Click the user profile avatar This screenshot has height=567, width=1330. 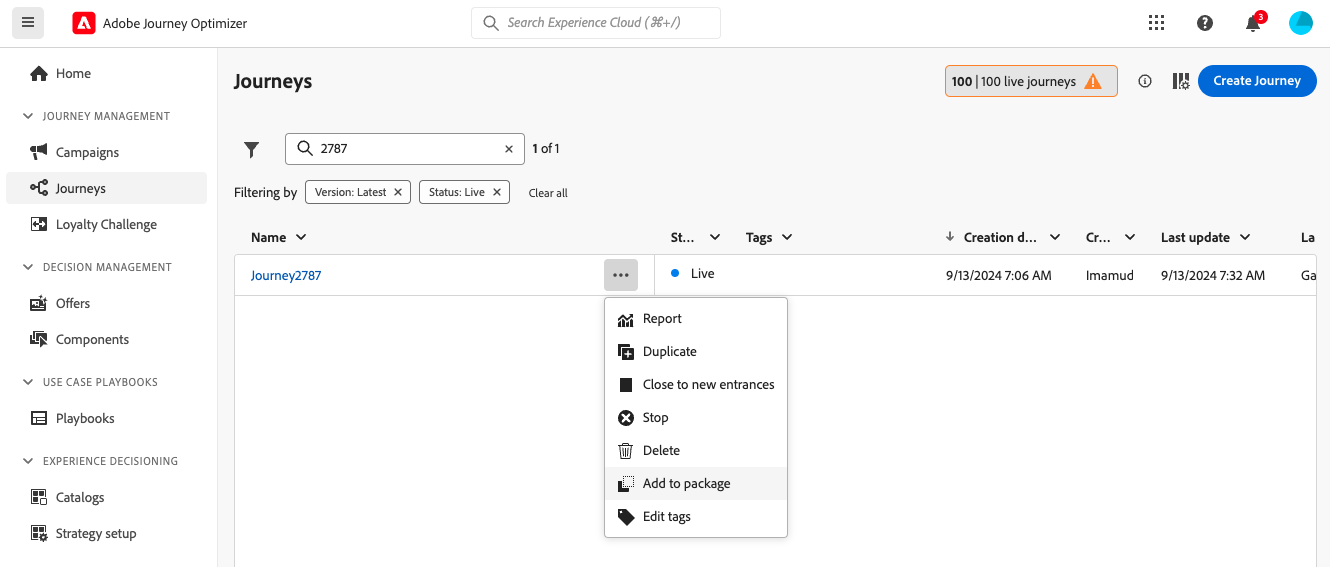pos(1301,23)
